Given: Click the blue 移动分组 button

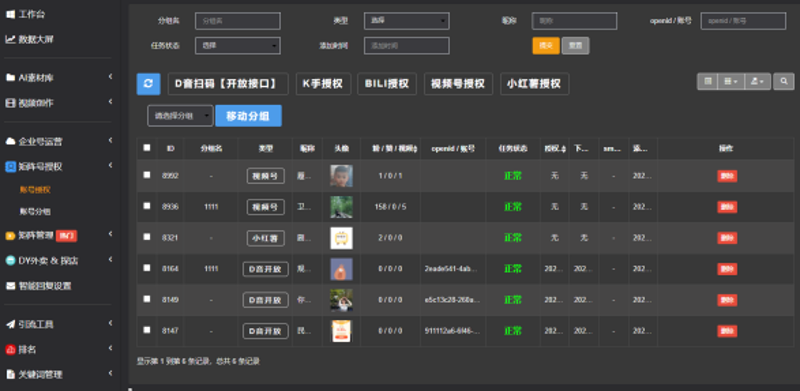Looking at the screenshot, I should (x=248, y=116).
